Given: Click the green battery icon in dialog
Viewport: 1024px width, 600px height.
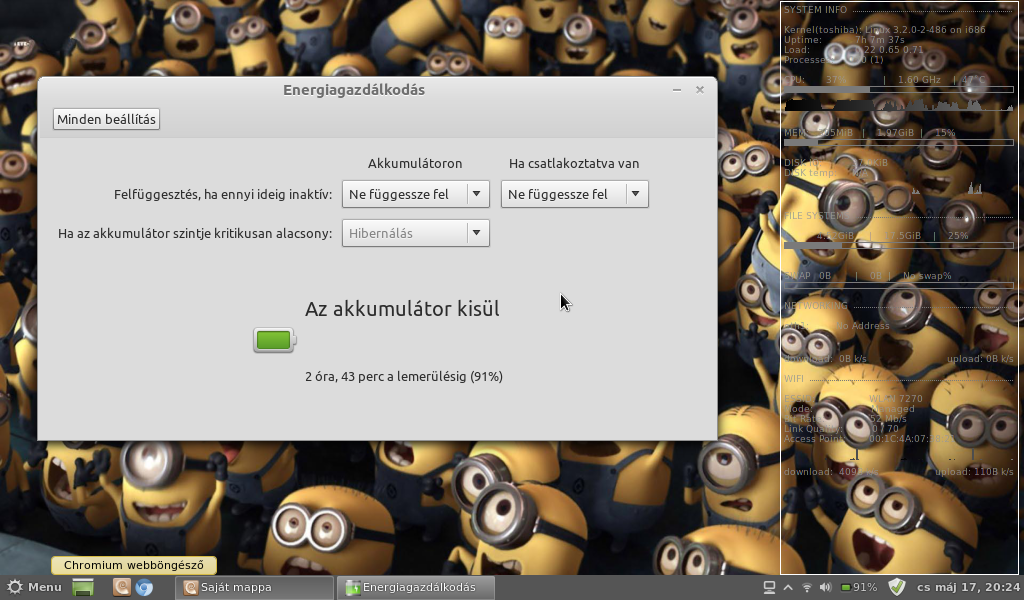Looking at the screenshot, I should [275, 340].
